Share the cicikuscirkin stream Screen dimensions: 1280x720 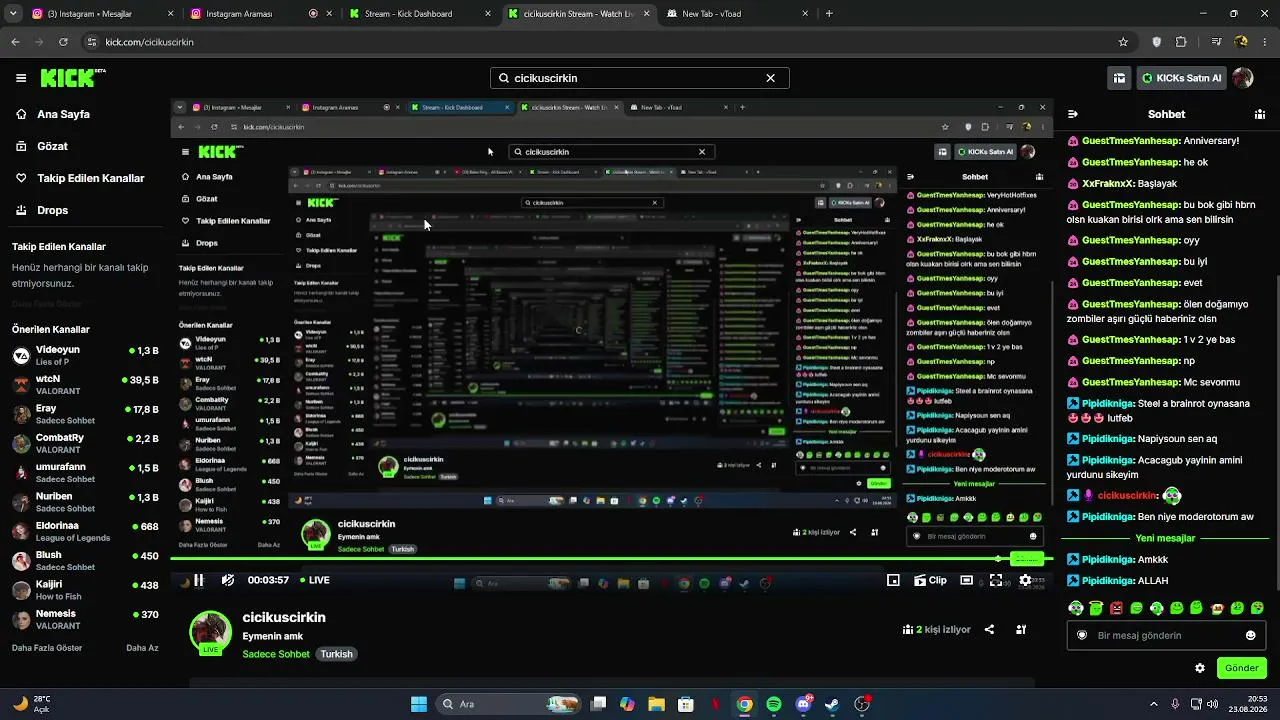(x=989, y=630)
